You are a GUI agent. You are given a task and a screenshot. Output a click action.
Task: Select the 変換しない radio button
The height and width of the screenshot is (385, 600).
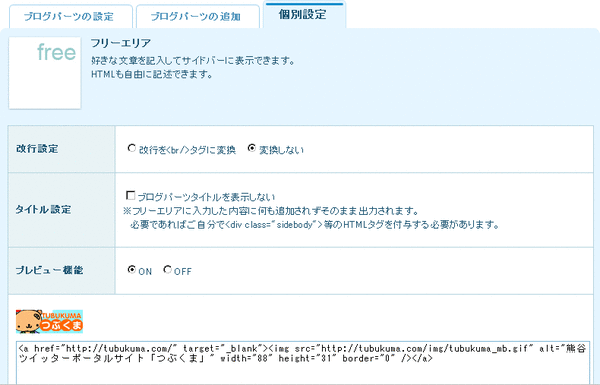[251, 148]
